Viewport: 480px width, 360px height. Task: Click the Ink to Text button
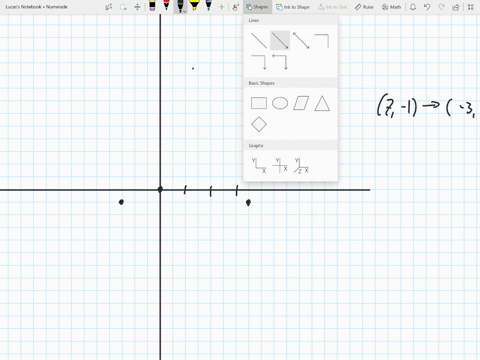coord(332,7)
